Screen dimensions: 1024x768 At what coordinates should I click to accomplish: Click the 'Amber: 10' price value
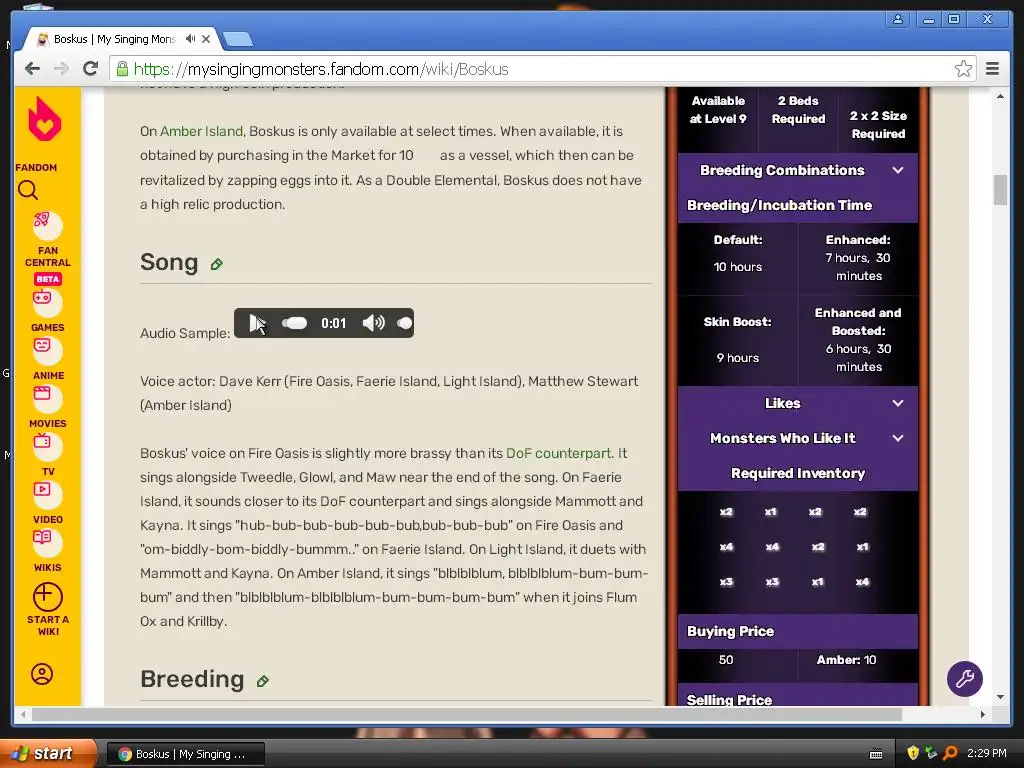coord(846,660)
